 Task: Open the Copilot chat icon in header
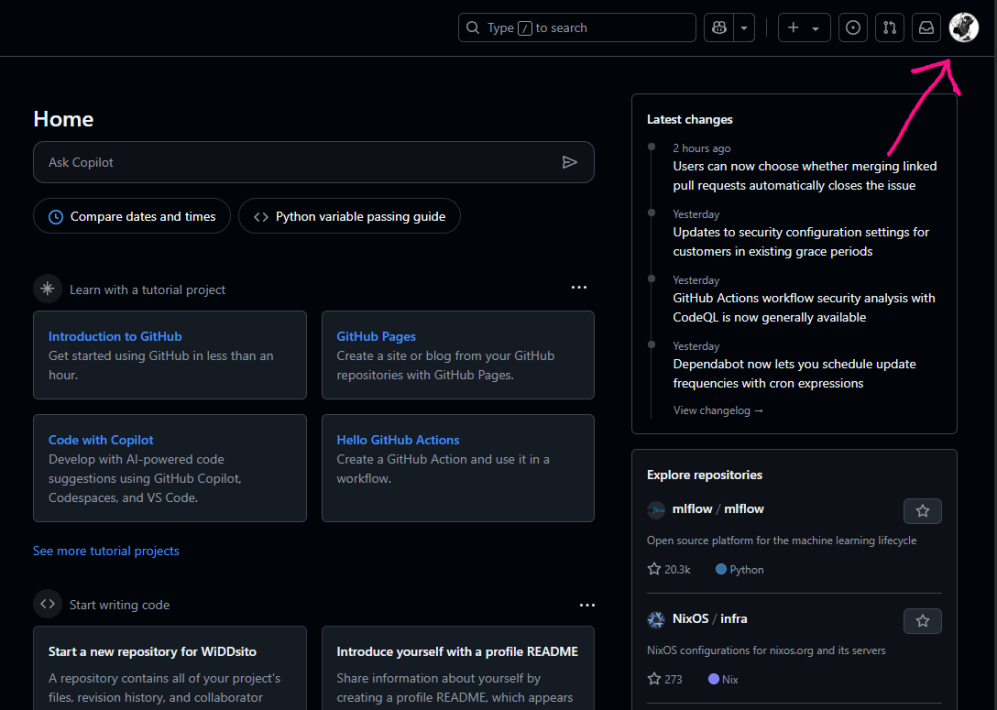click(719, 28)
